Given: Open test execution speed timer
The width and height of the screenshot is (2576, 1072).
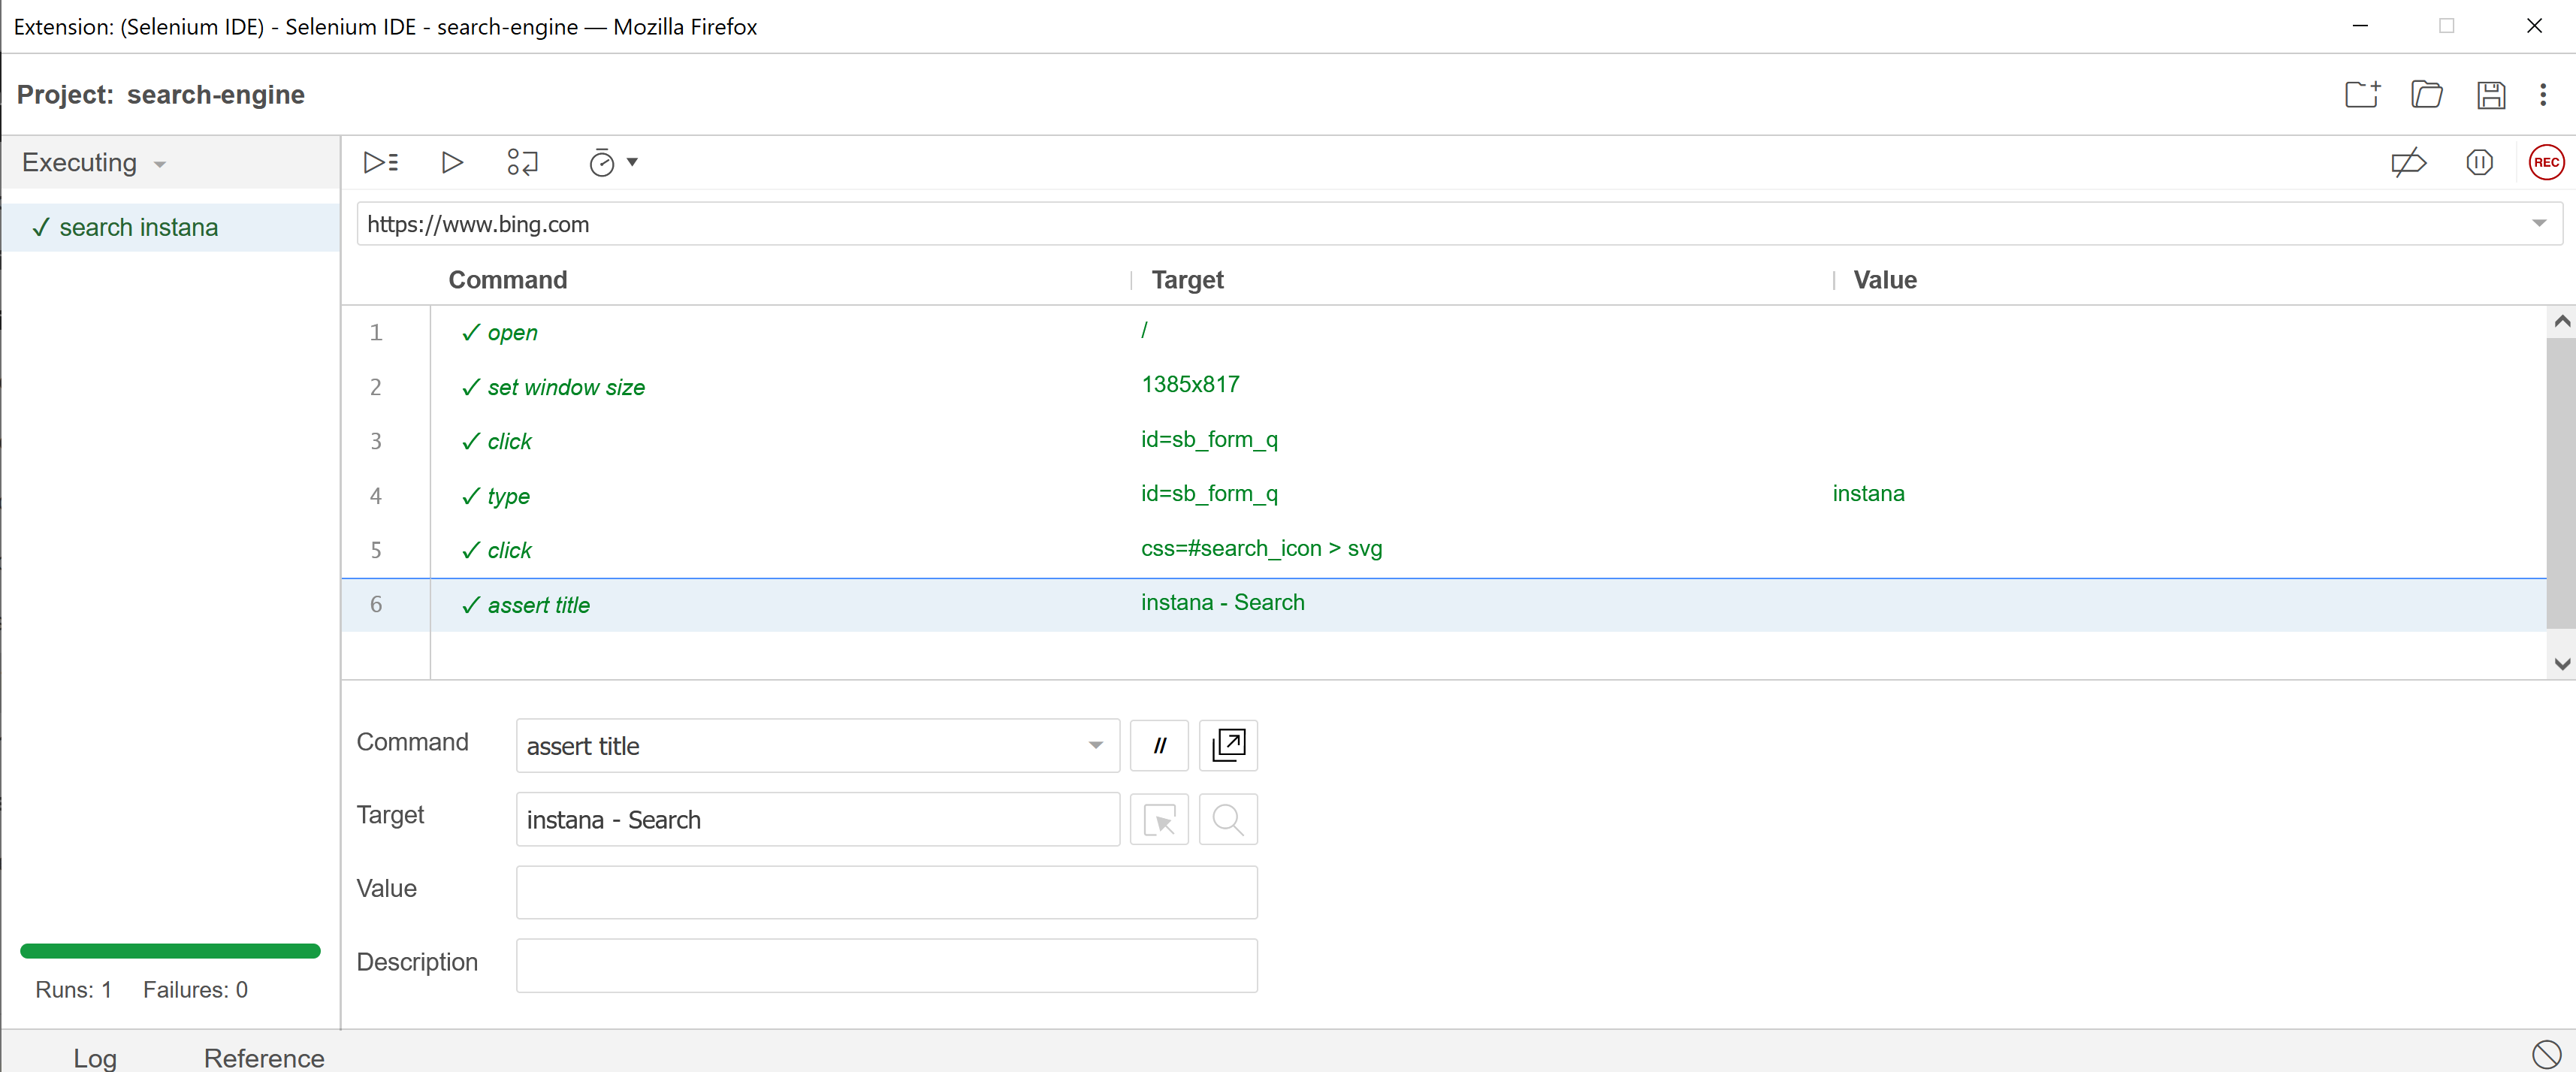Looking at the screenshot, I should 612,162.
